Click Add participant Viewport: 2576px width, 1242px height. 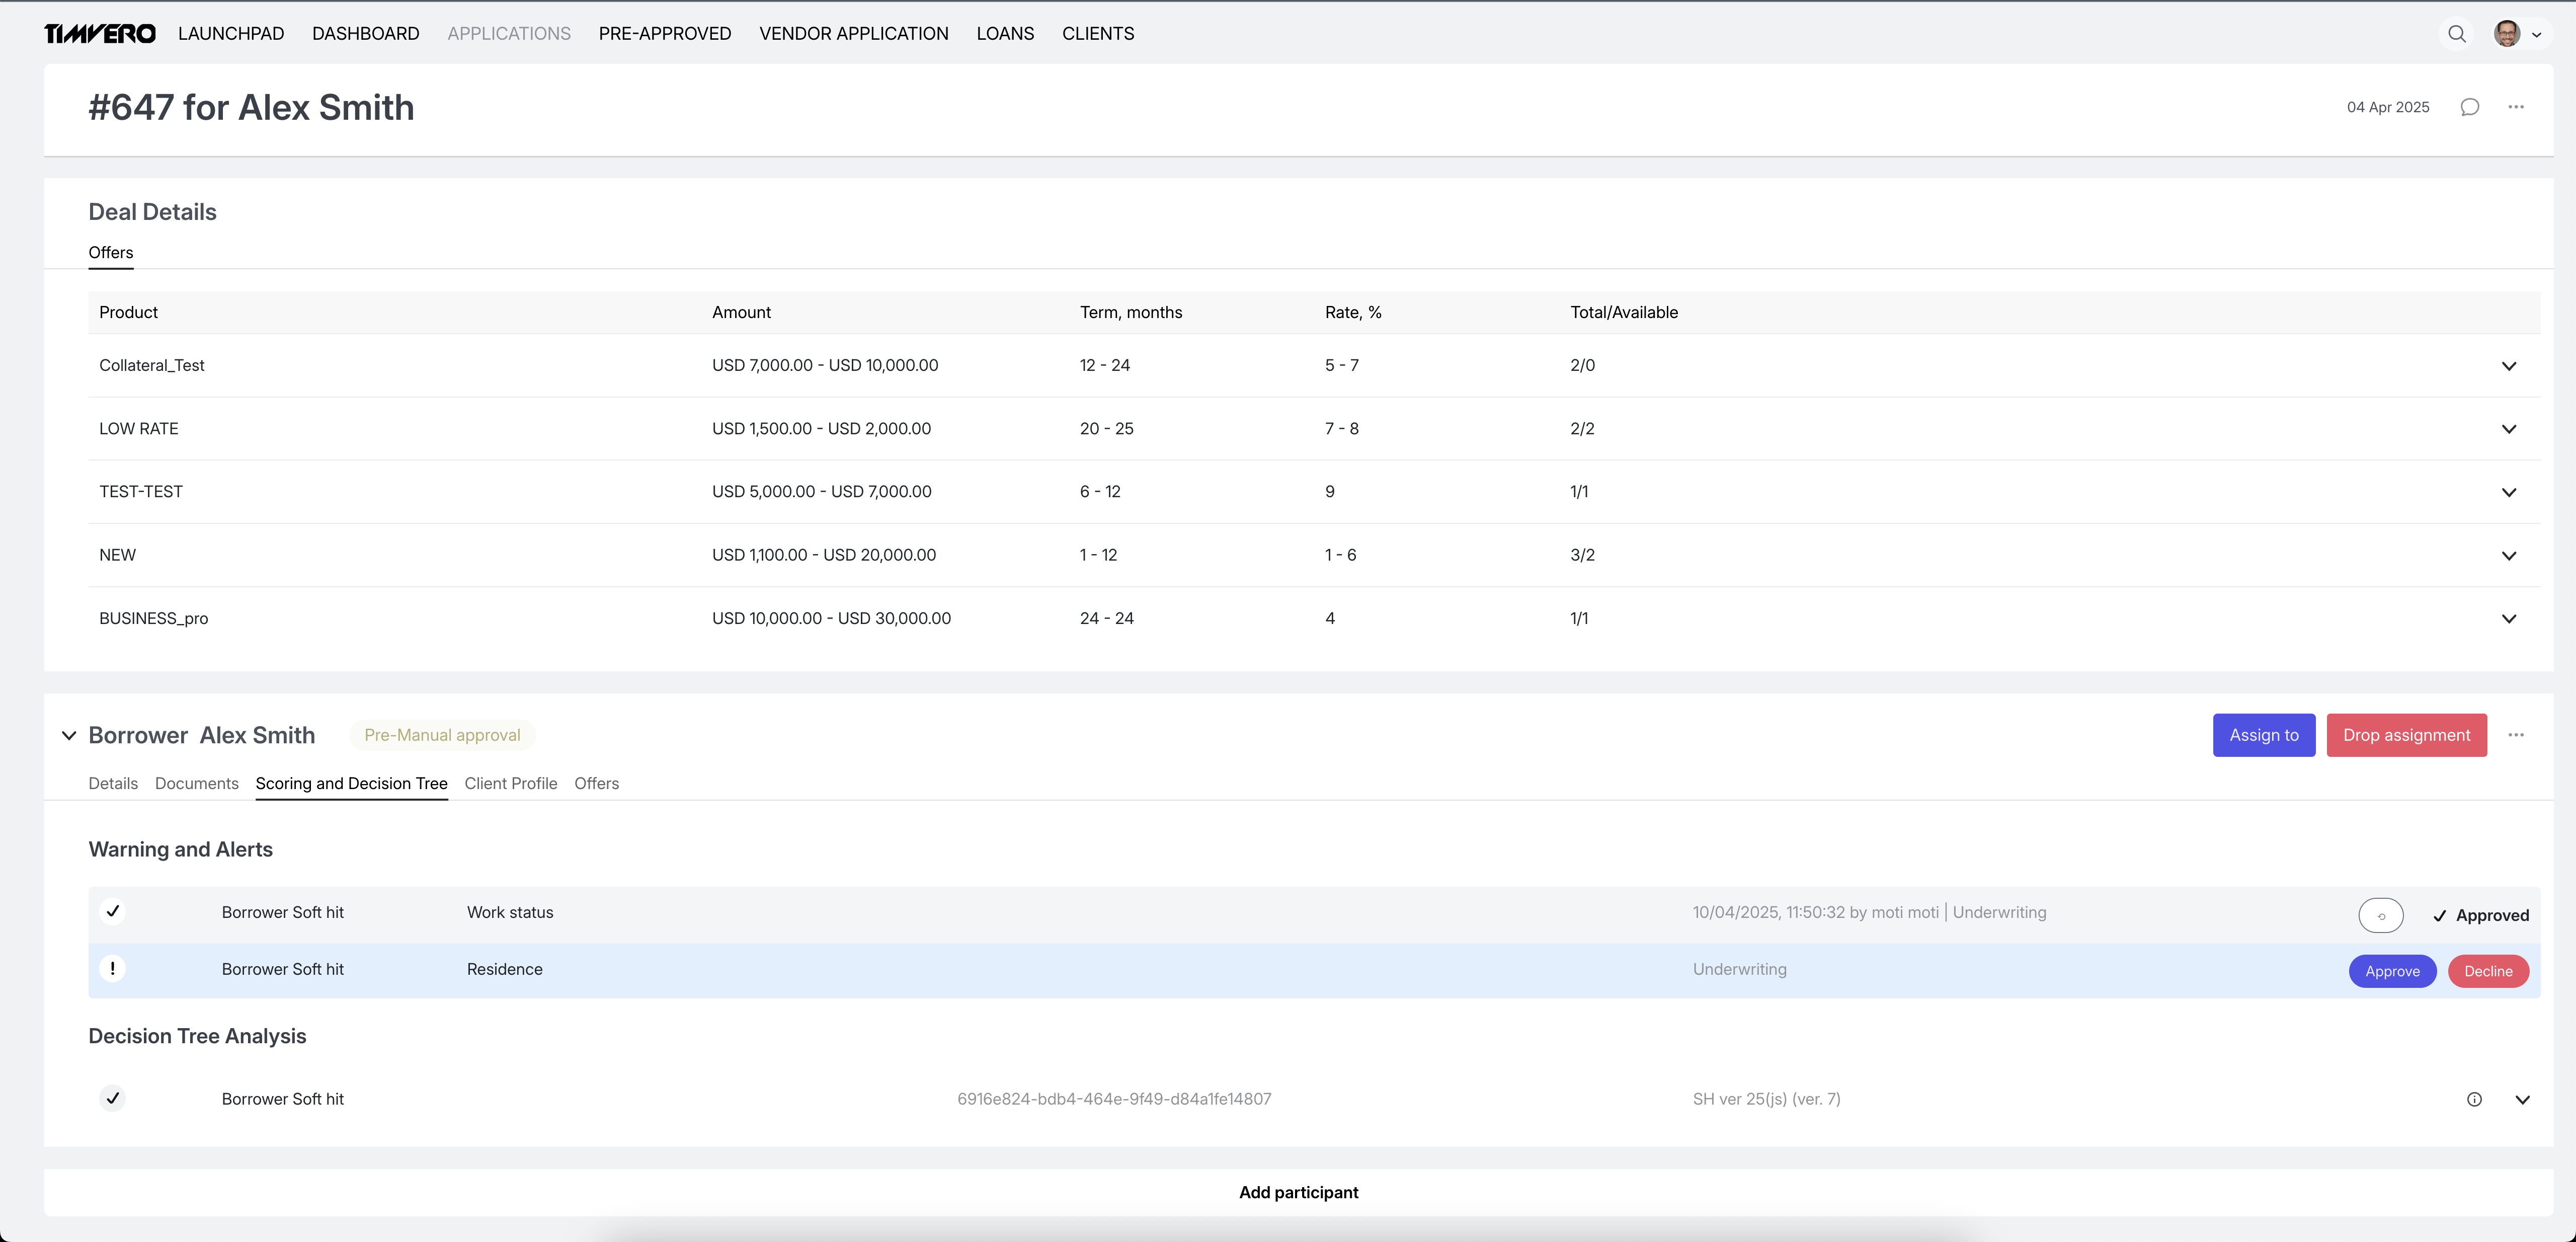[1298, 1192]
